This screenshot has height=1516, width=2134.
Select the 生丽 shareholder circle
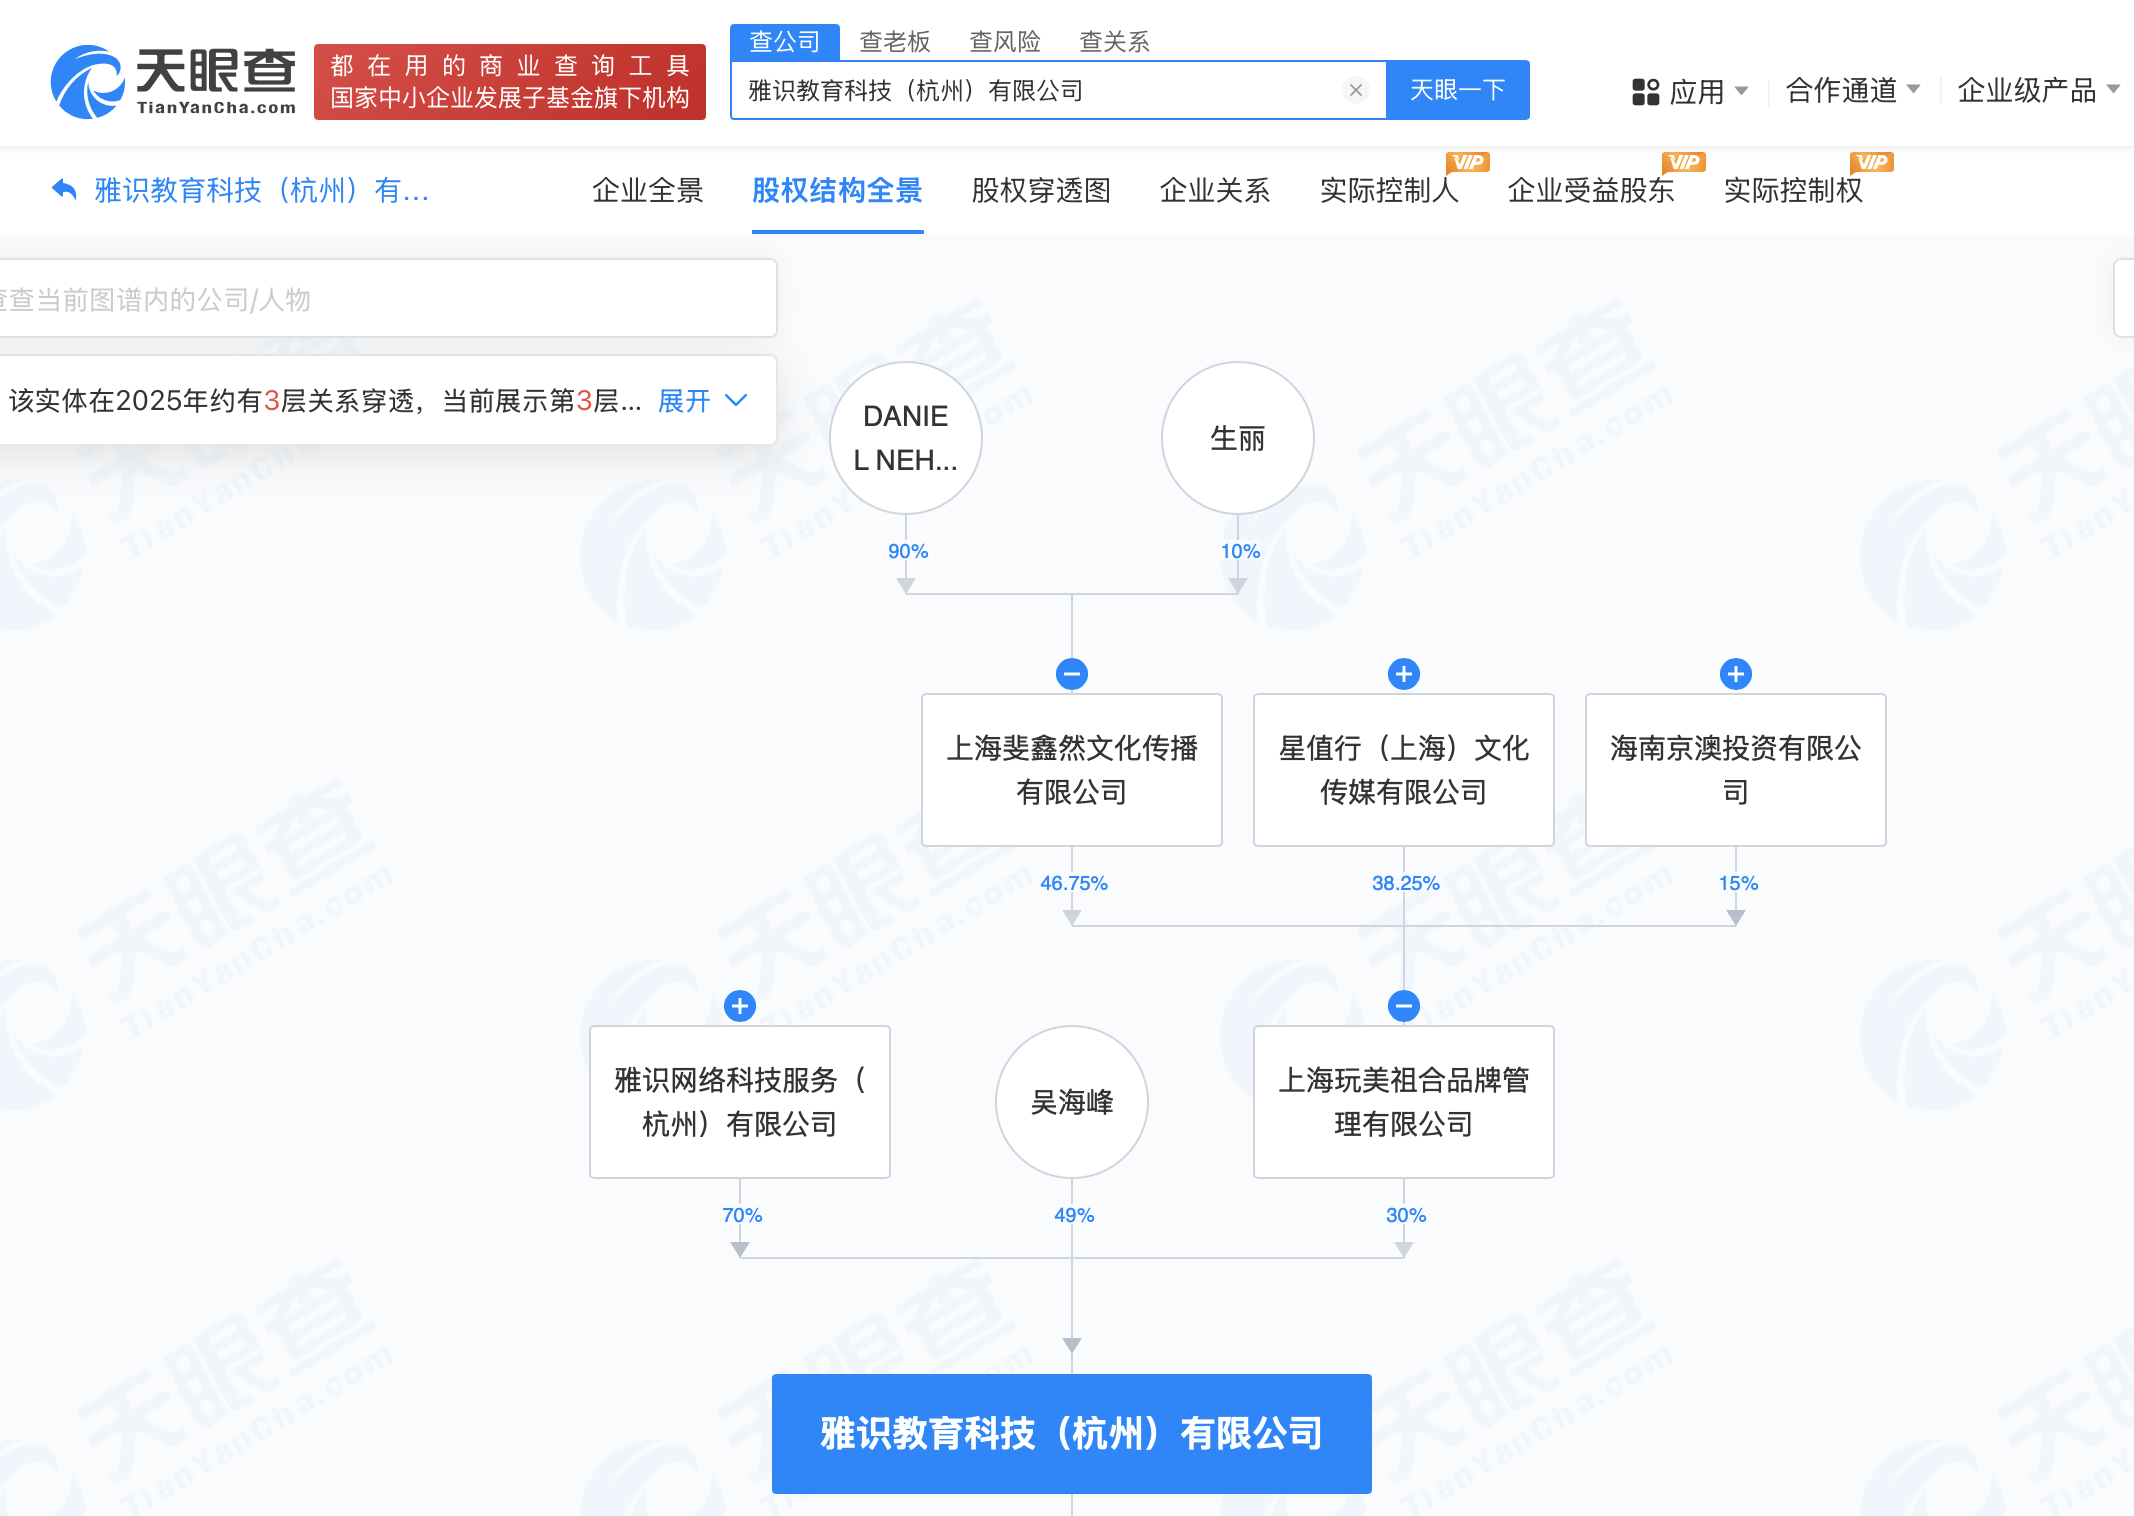coord(1237,438)
